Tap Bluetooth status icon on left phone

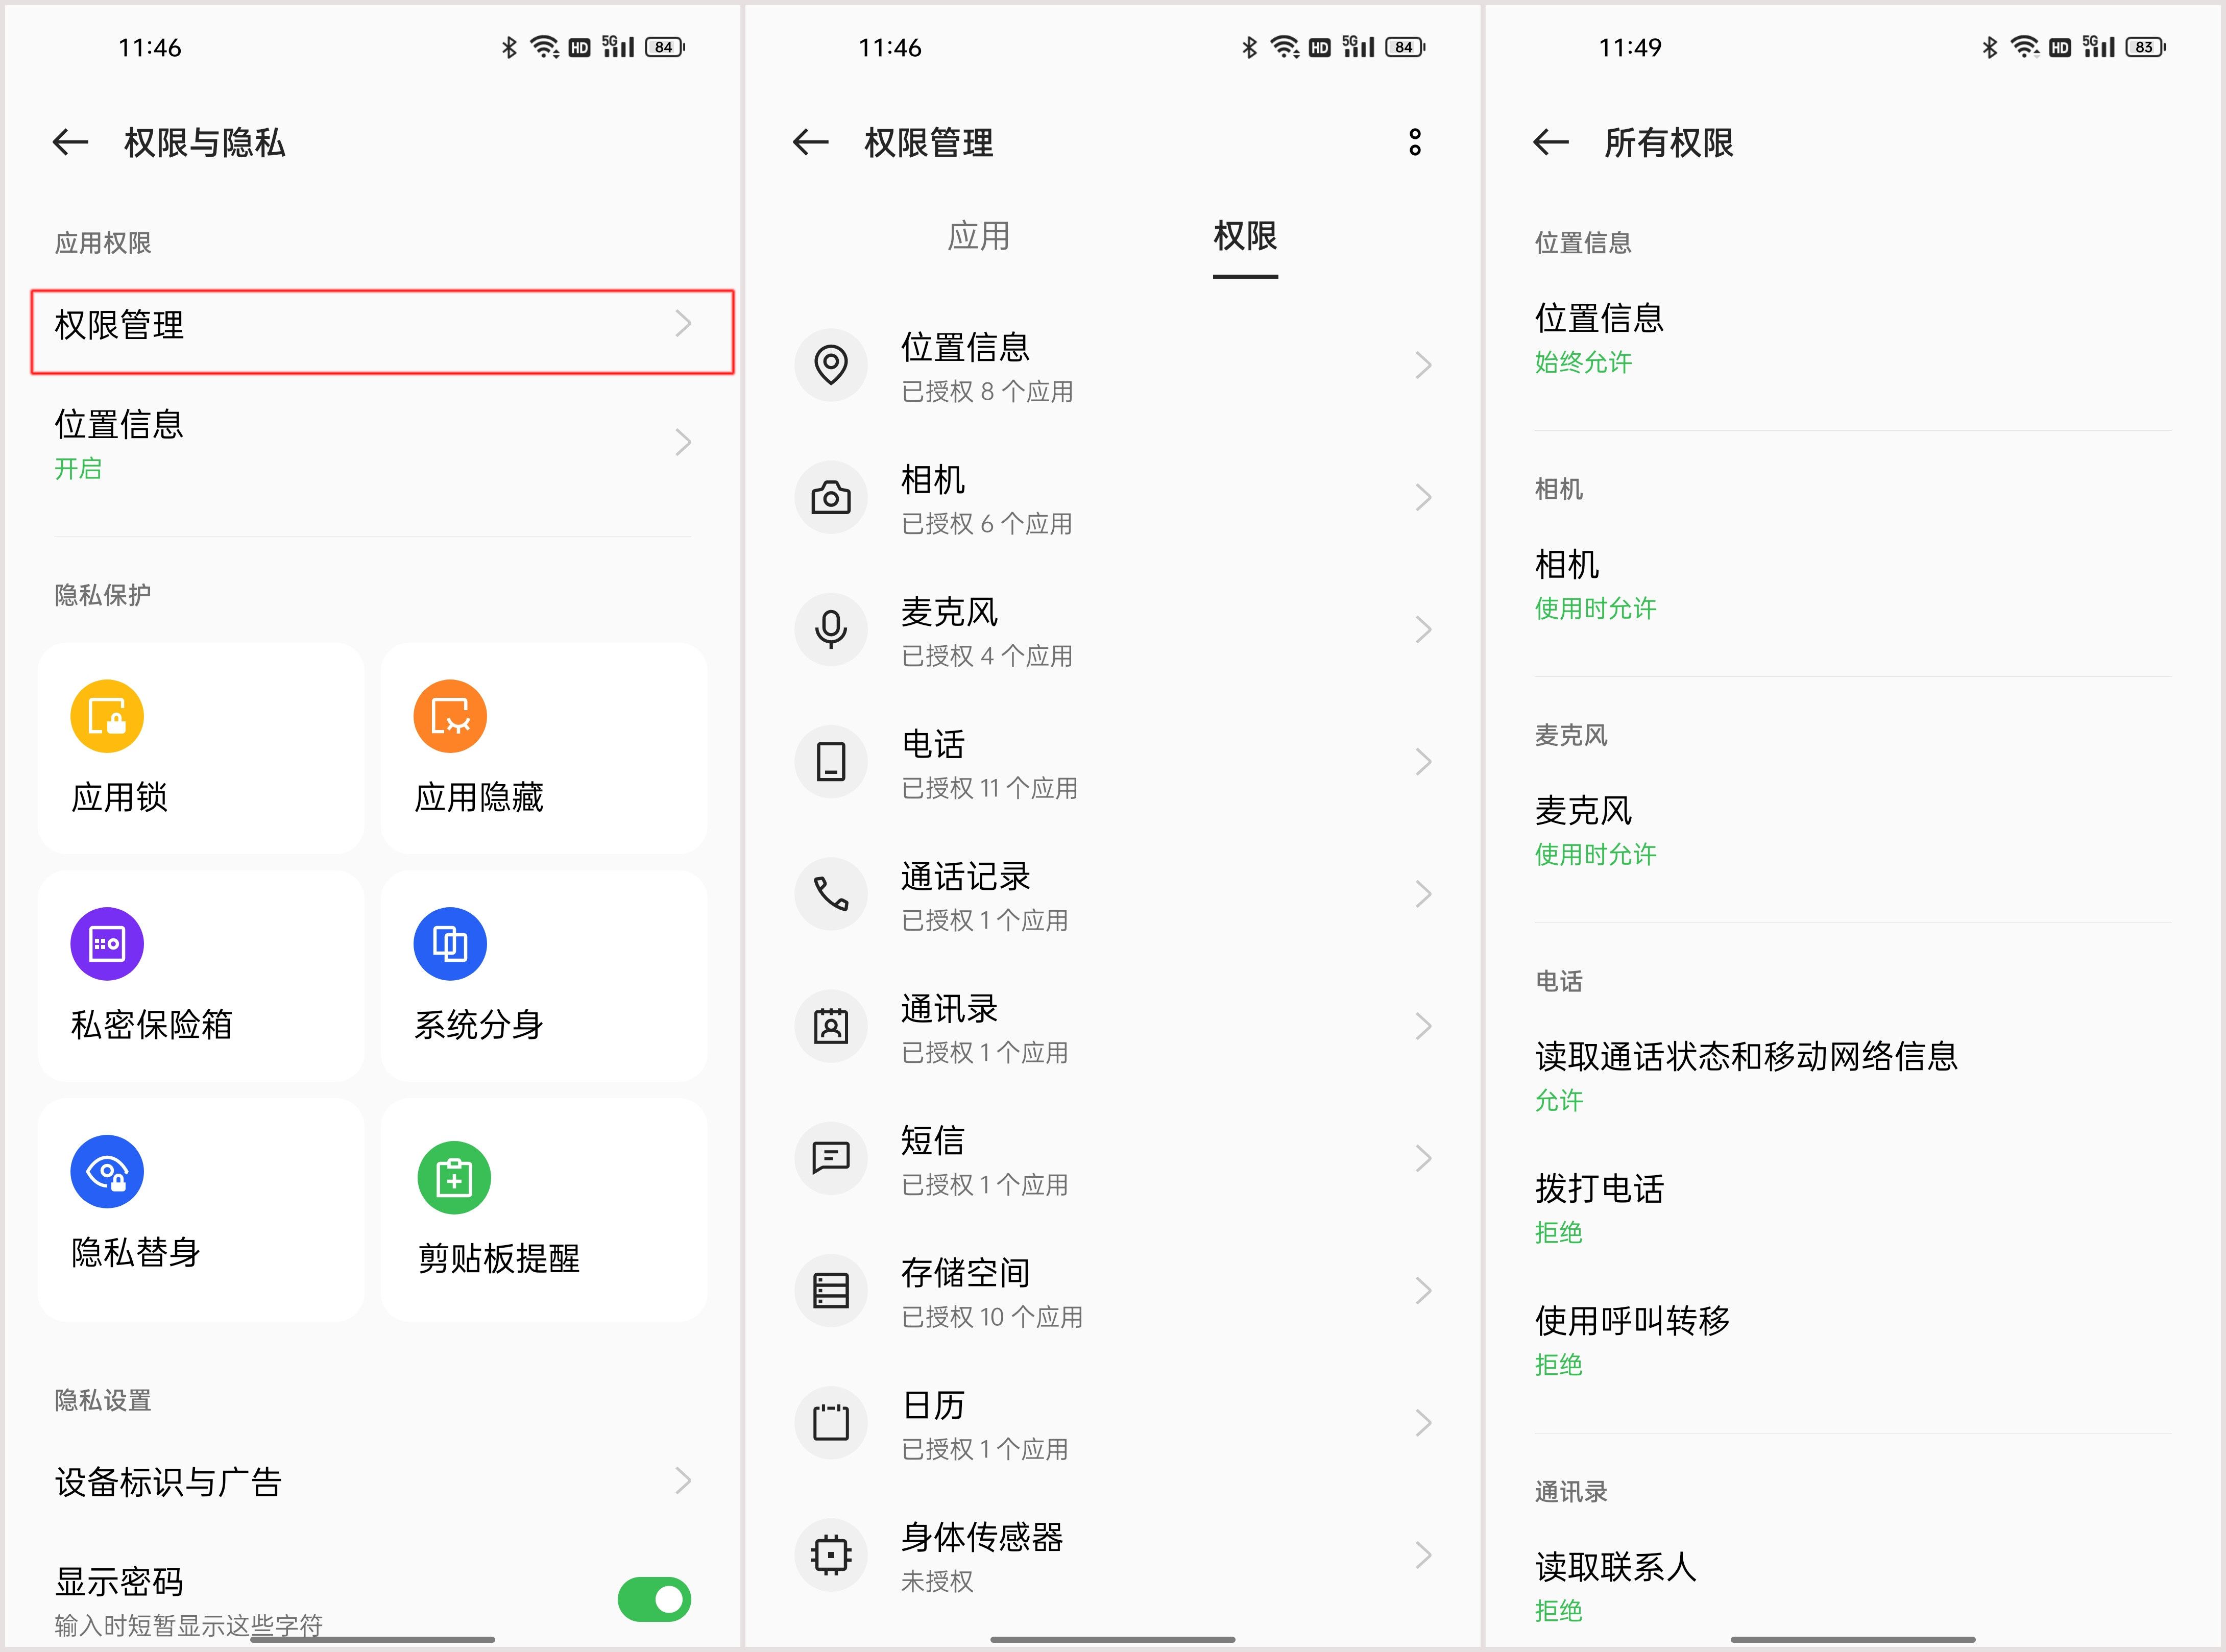509,47
